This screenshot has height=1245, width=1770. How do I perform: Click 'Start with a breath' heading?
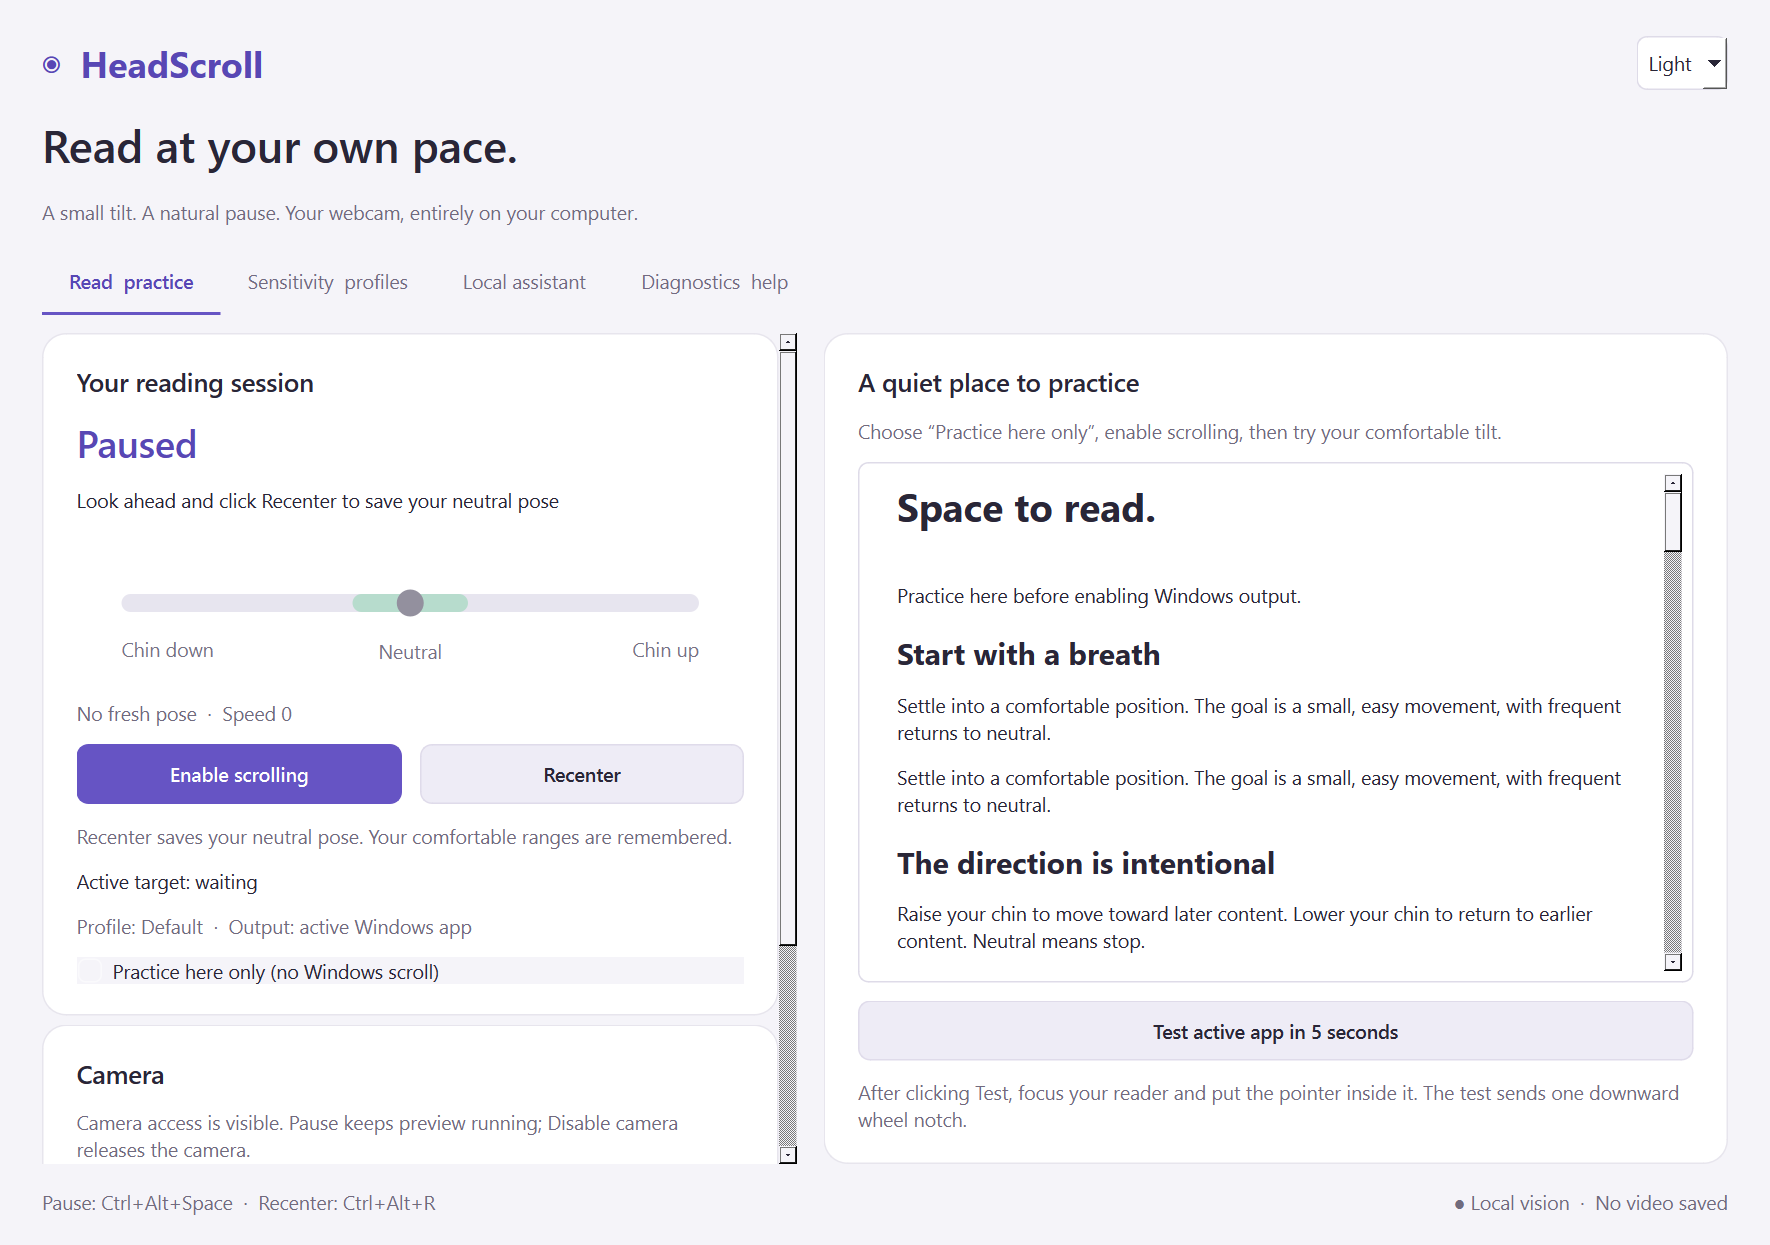point(1028,655)
